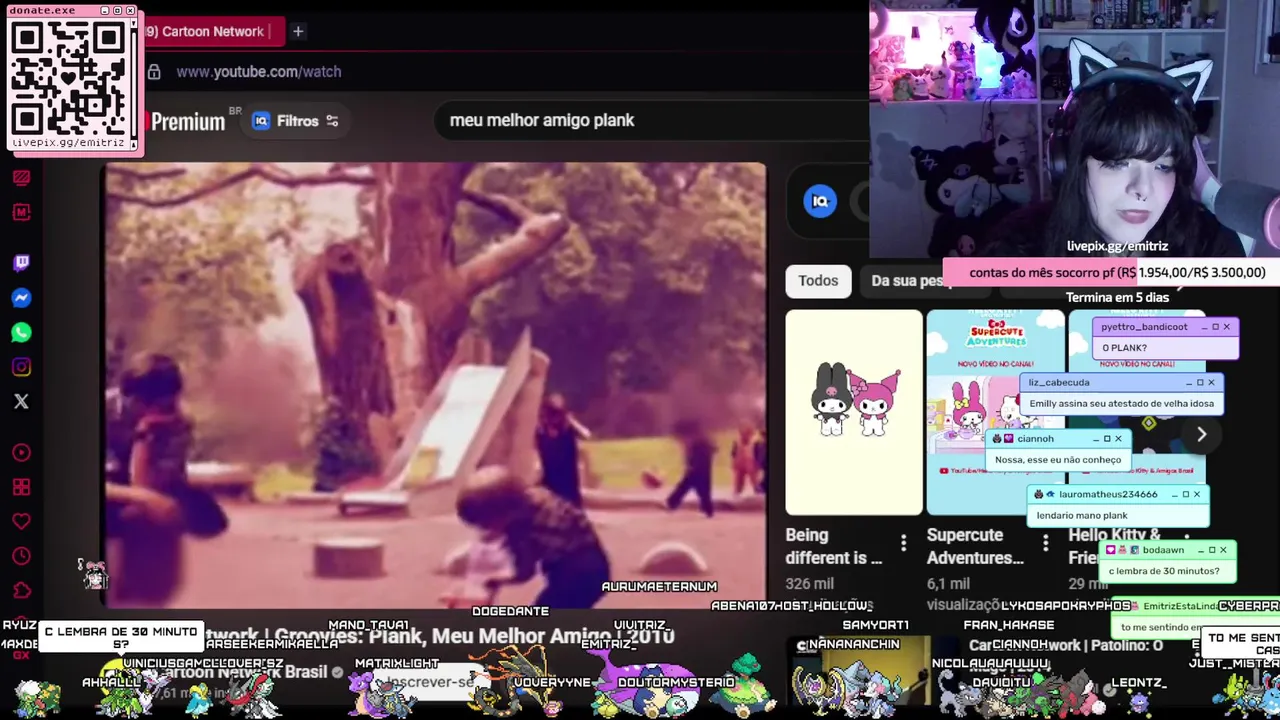1280x720 pixels.
Task: Click message c lembra de 30 minutos?
Action: tap(1164, 571)
